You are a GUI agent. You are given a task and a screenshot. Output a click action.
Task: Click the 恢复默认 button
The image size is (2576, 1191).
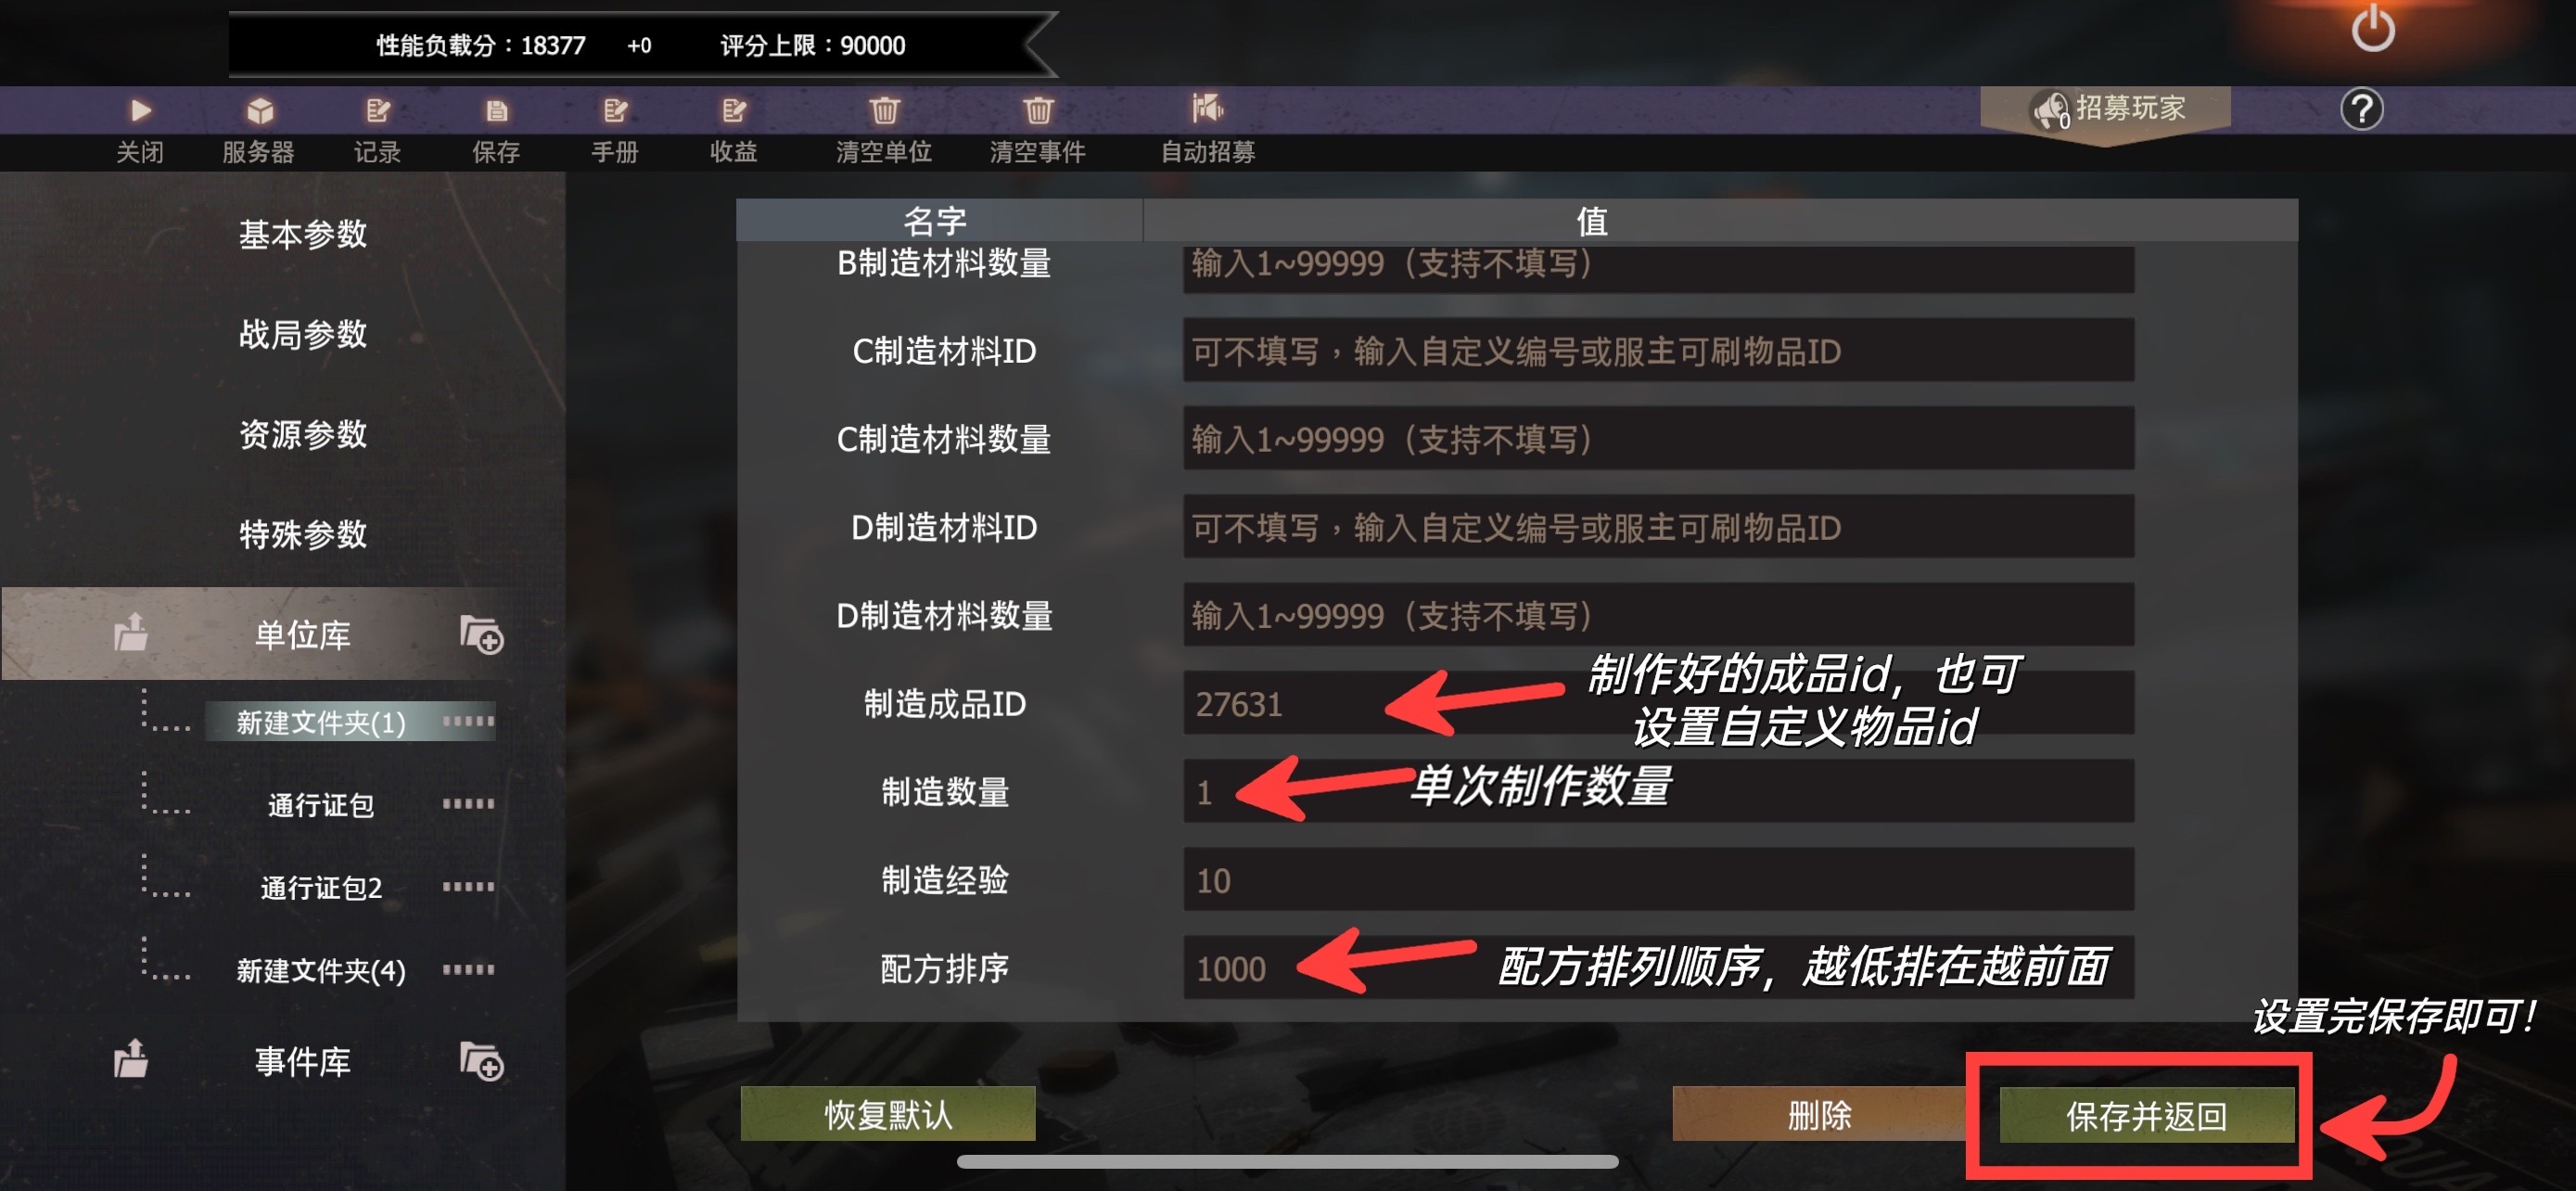tap(888, 1114)
